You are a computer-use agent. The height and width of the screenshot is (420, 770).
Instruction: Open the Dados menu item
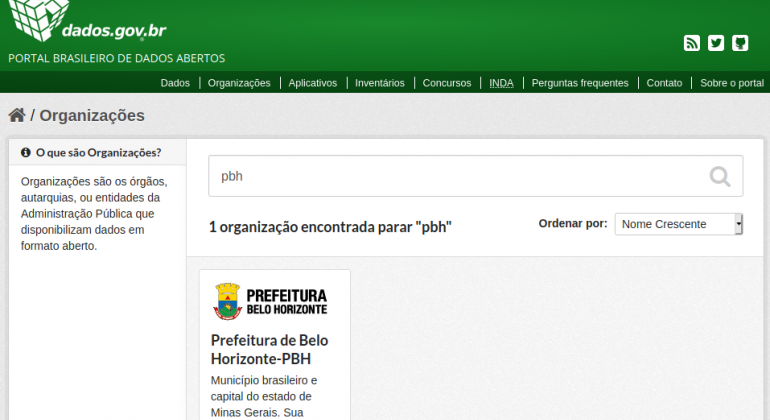pos(175,83)
